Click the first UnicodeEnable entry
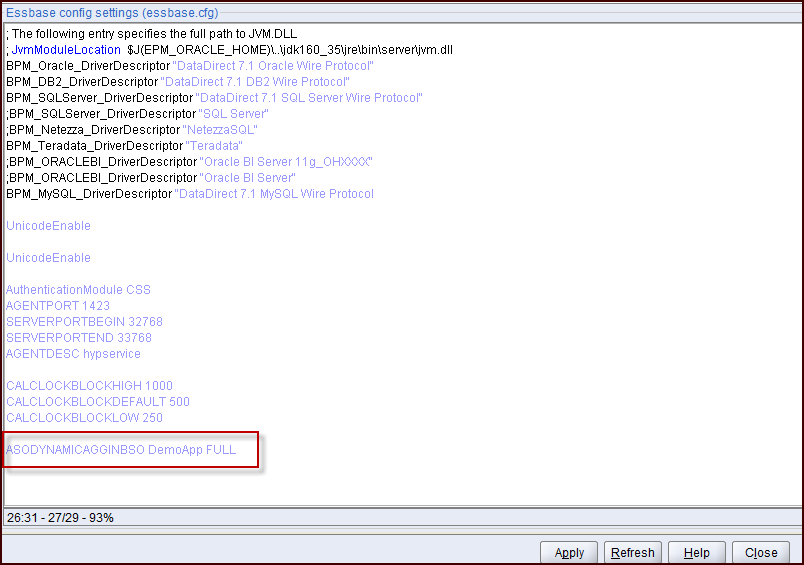804x565 pixels. tap(48, 226)
